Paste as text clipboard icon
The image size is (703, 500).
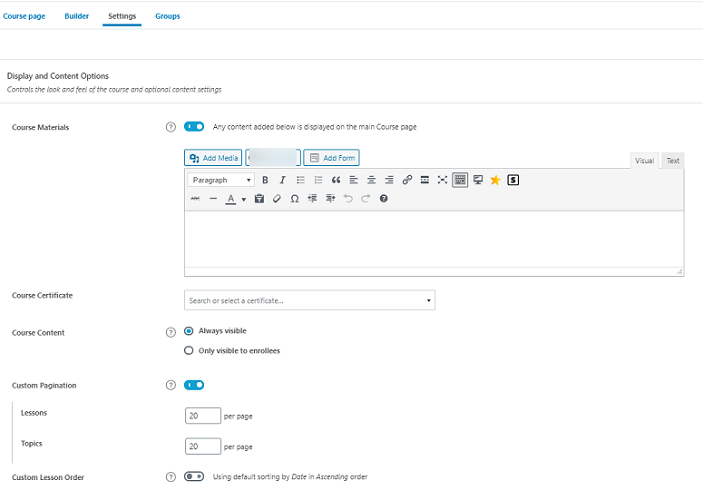(x=259, y=198)
